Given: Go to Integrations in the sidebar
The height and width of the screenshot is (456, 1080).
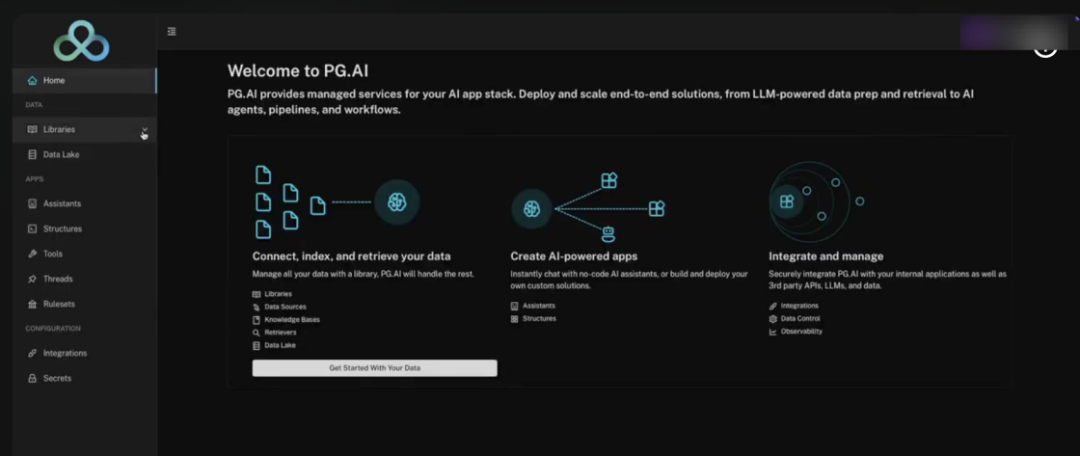Looking at the screenshot, I should tap(84, 353).
